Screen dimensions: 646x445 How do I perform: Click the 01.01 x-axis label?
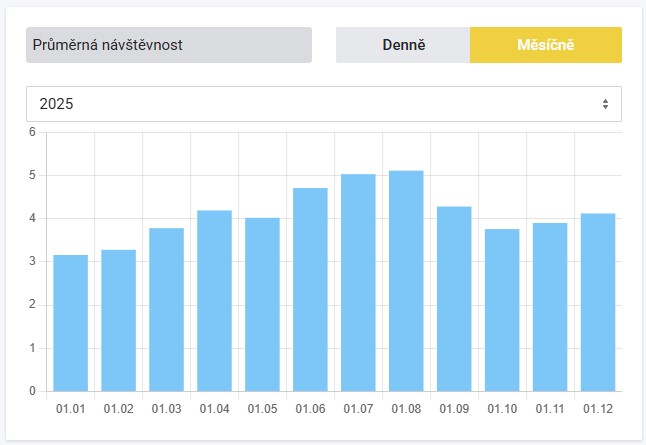tap(70, 409)
